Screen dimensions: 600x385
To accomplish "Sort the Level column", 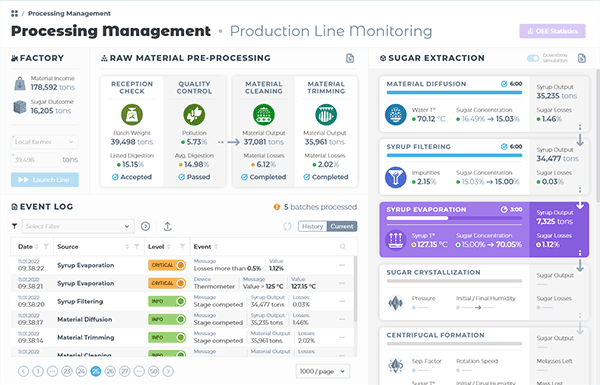I will (169, 247).
